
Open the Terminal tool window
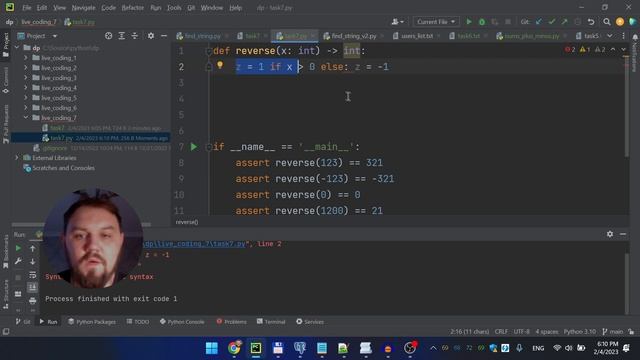click(271, 322)
